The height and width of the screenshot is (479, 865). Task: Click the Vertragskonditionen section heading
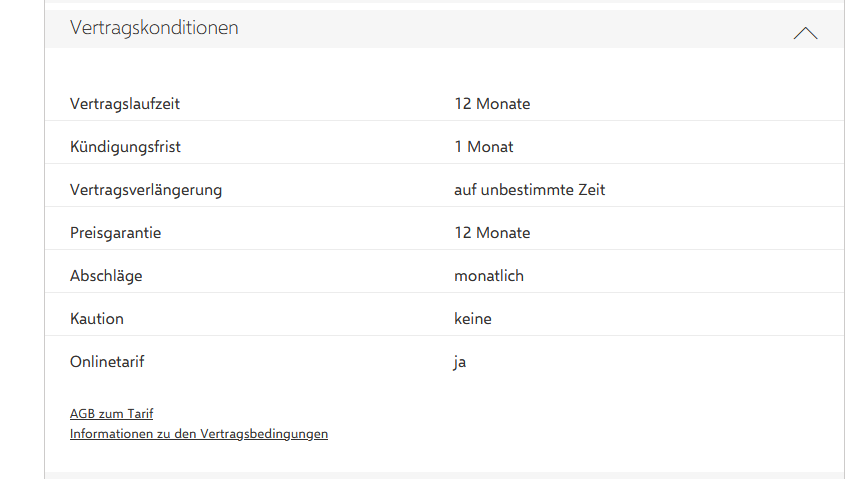[x=154, y=28]
